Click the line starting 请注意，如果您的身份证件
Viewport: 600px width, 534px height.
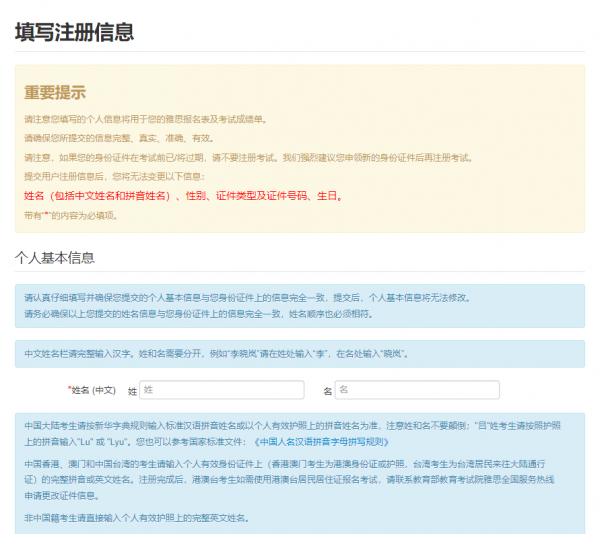pyautogui.click(x=249, y=158)
